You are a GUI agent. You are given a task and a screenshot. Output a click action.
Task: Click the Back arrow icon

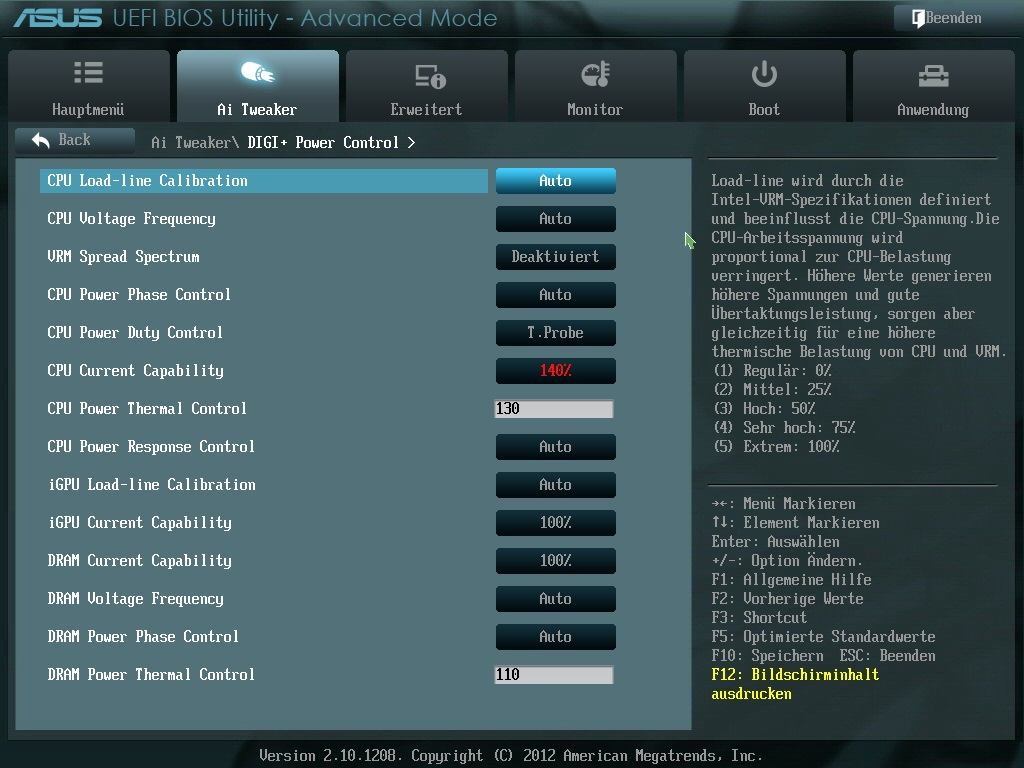coord(40,140)
